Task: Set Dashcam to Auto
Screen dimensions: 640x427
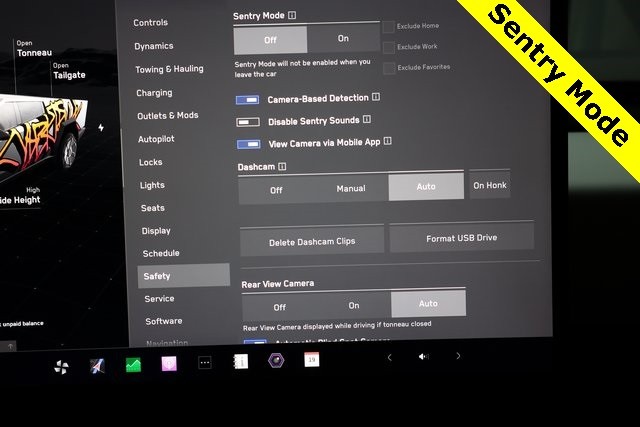Action: pos(426,187)
